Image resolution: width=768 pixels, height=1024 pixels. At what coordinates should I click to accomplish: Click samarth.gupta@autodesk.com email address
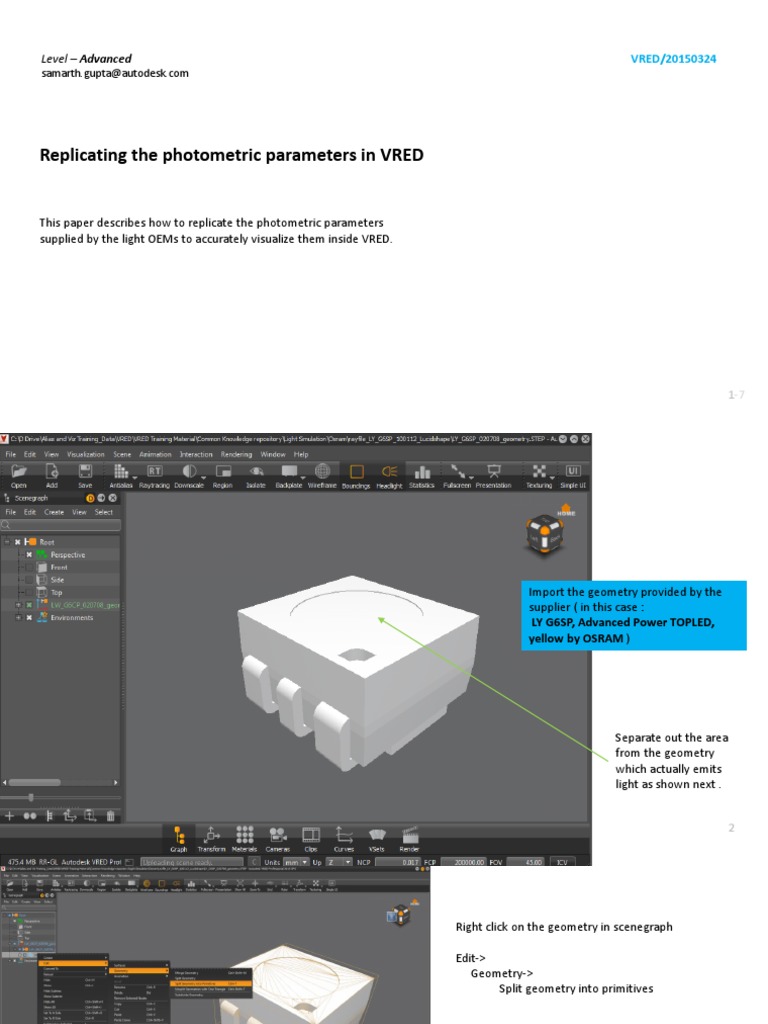[115, 73]
